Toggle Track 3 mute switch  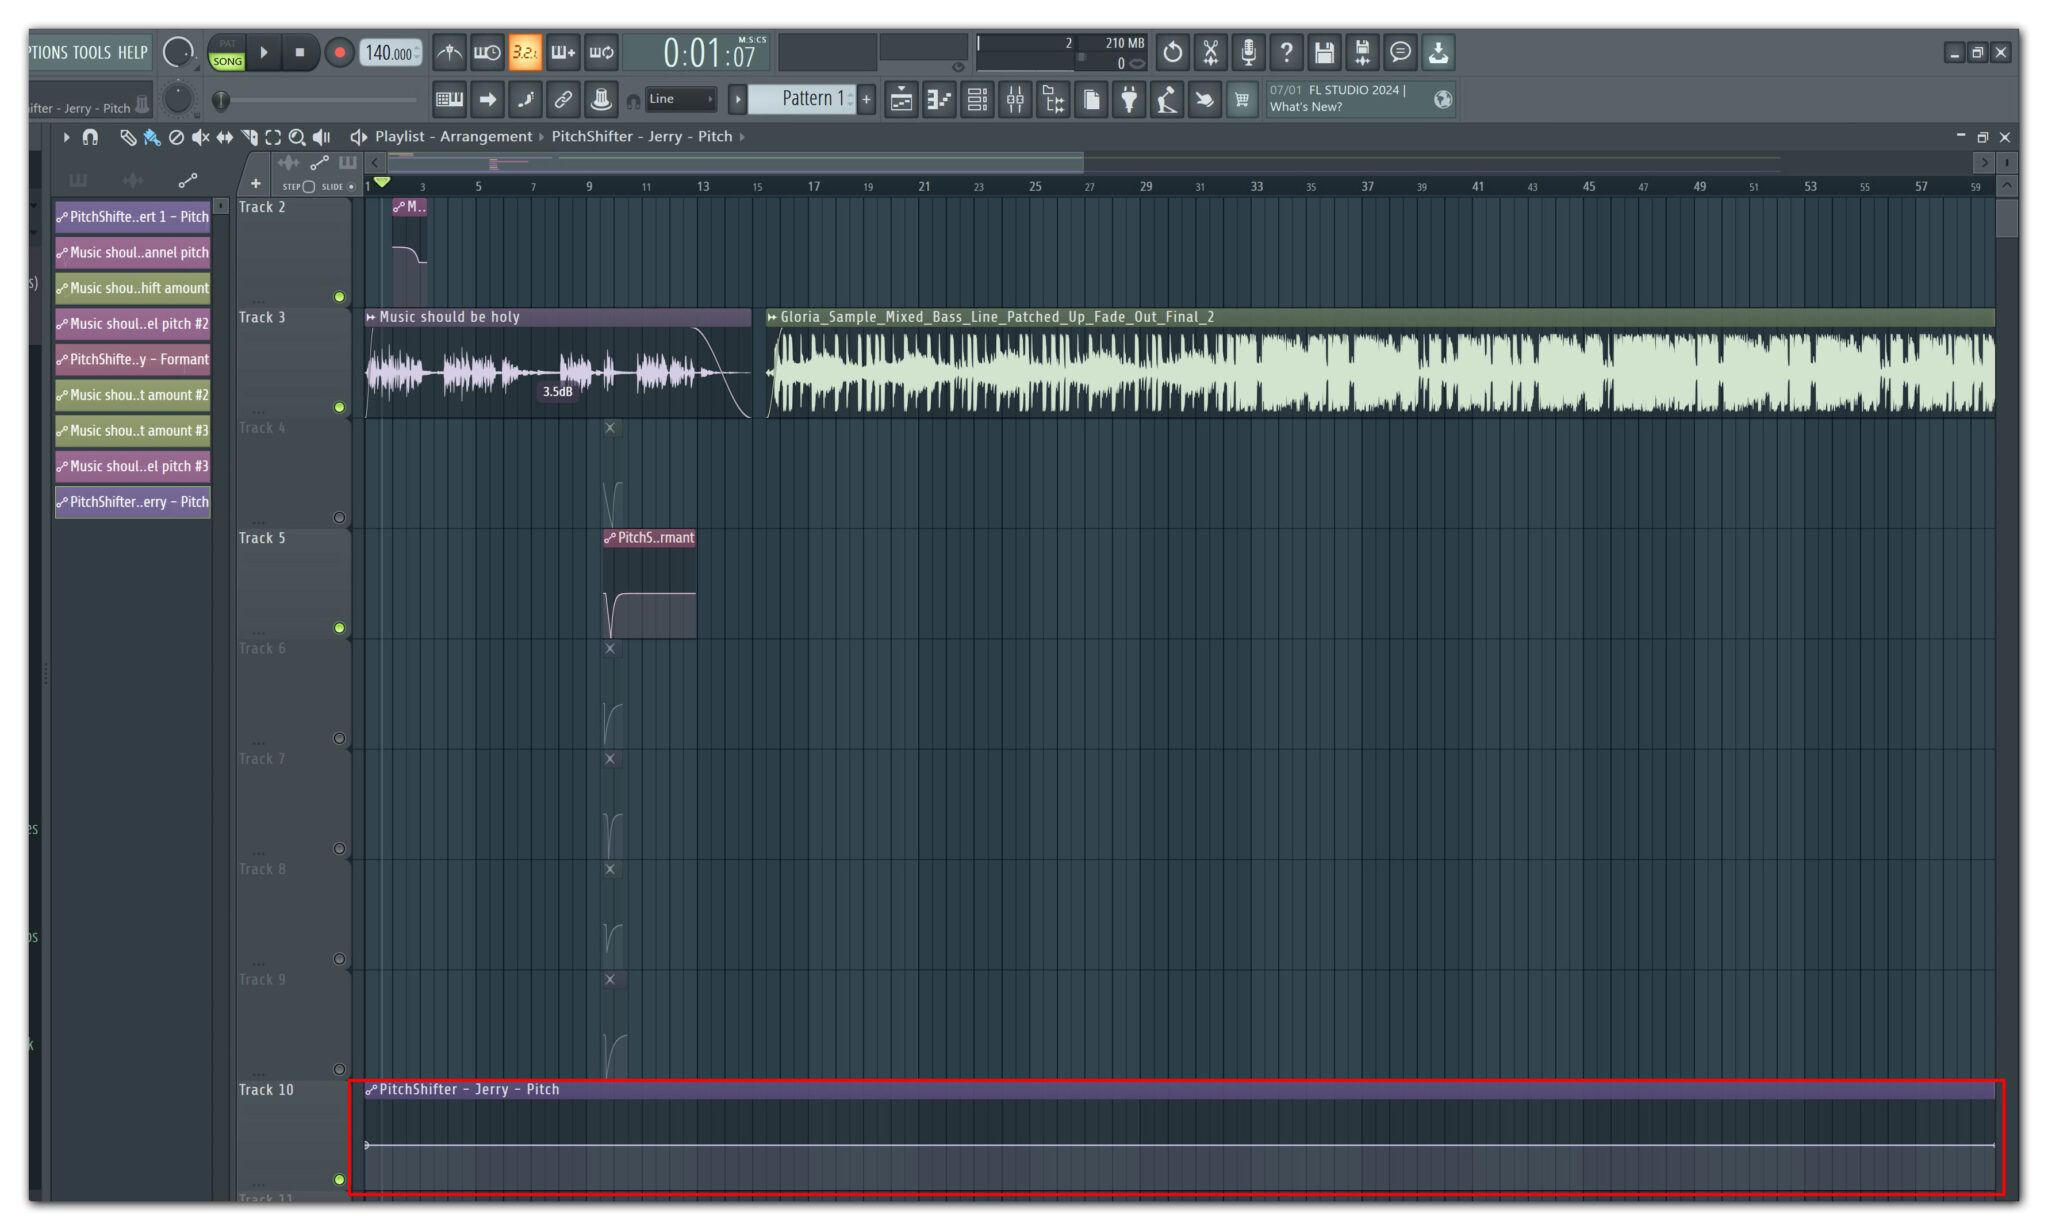[x=339, y=407]
